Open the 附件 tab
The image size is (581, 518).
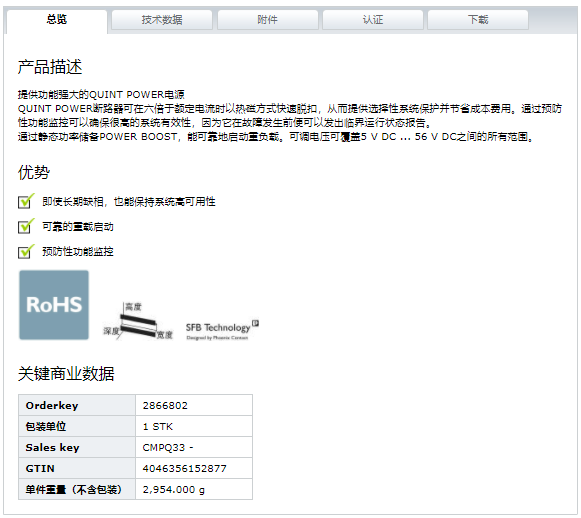pos(268,20)
